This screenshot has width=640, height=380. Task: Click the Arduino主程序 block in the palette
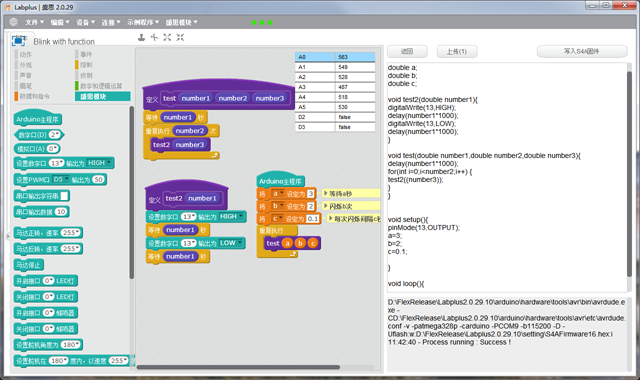[38, 119]
